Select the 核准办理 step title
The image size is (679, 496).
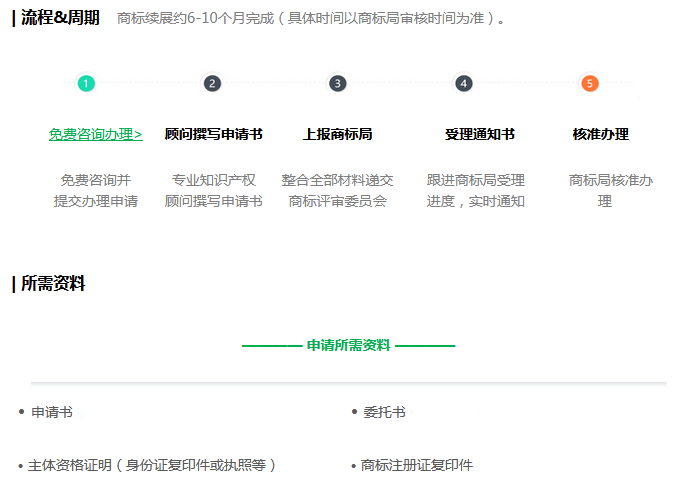click(600, 134)
